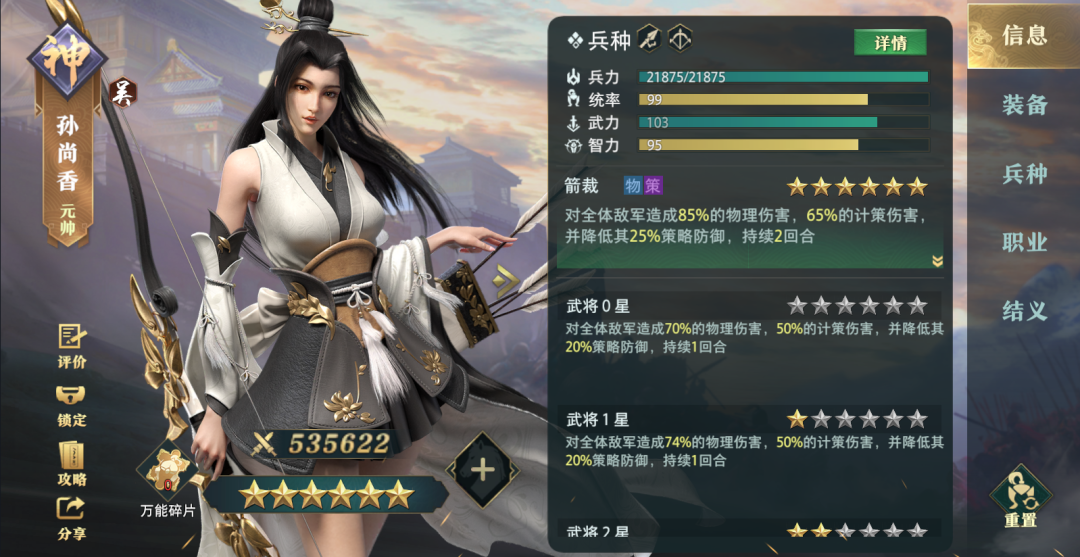Open the 职业 tab
1080x557 pixels.
click(x=1024, y=242)
